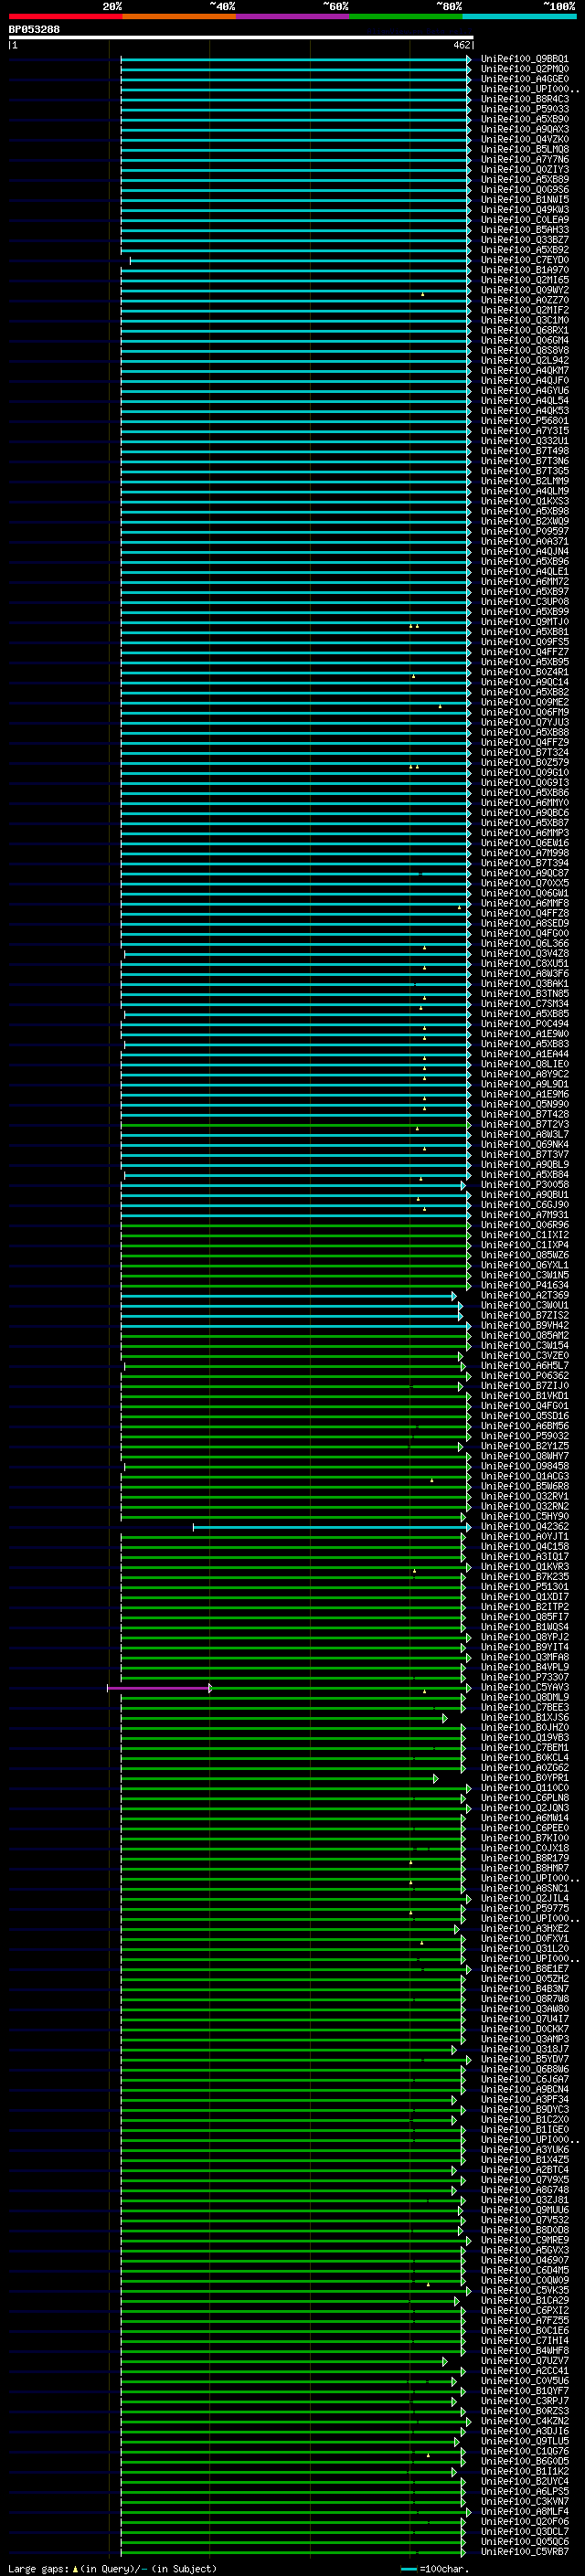Viewport: 585px width, 2576px height.
Task: Open hit UniRef100_B8R4C3
Action: click(x=524, y=99)
